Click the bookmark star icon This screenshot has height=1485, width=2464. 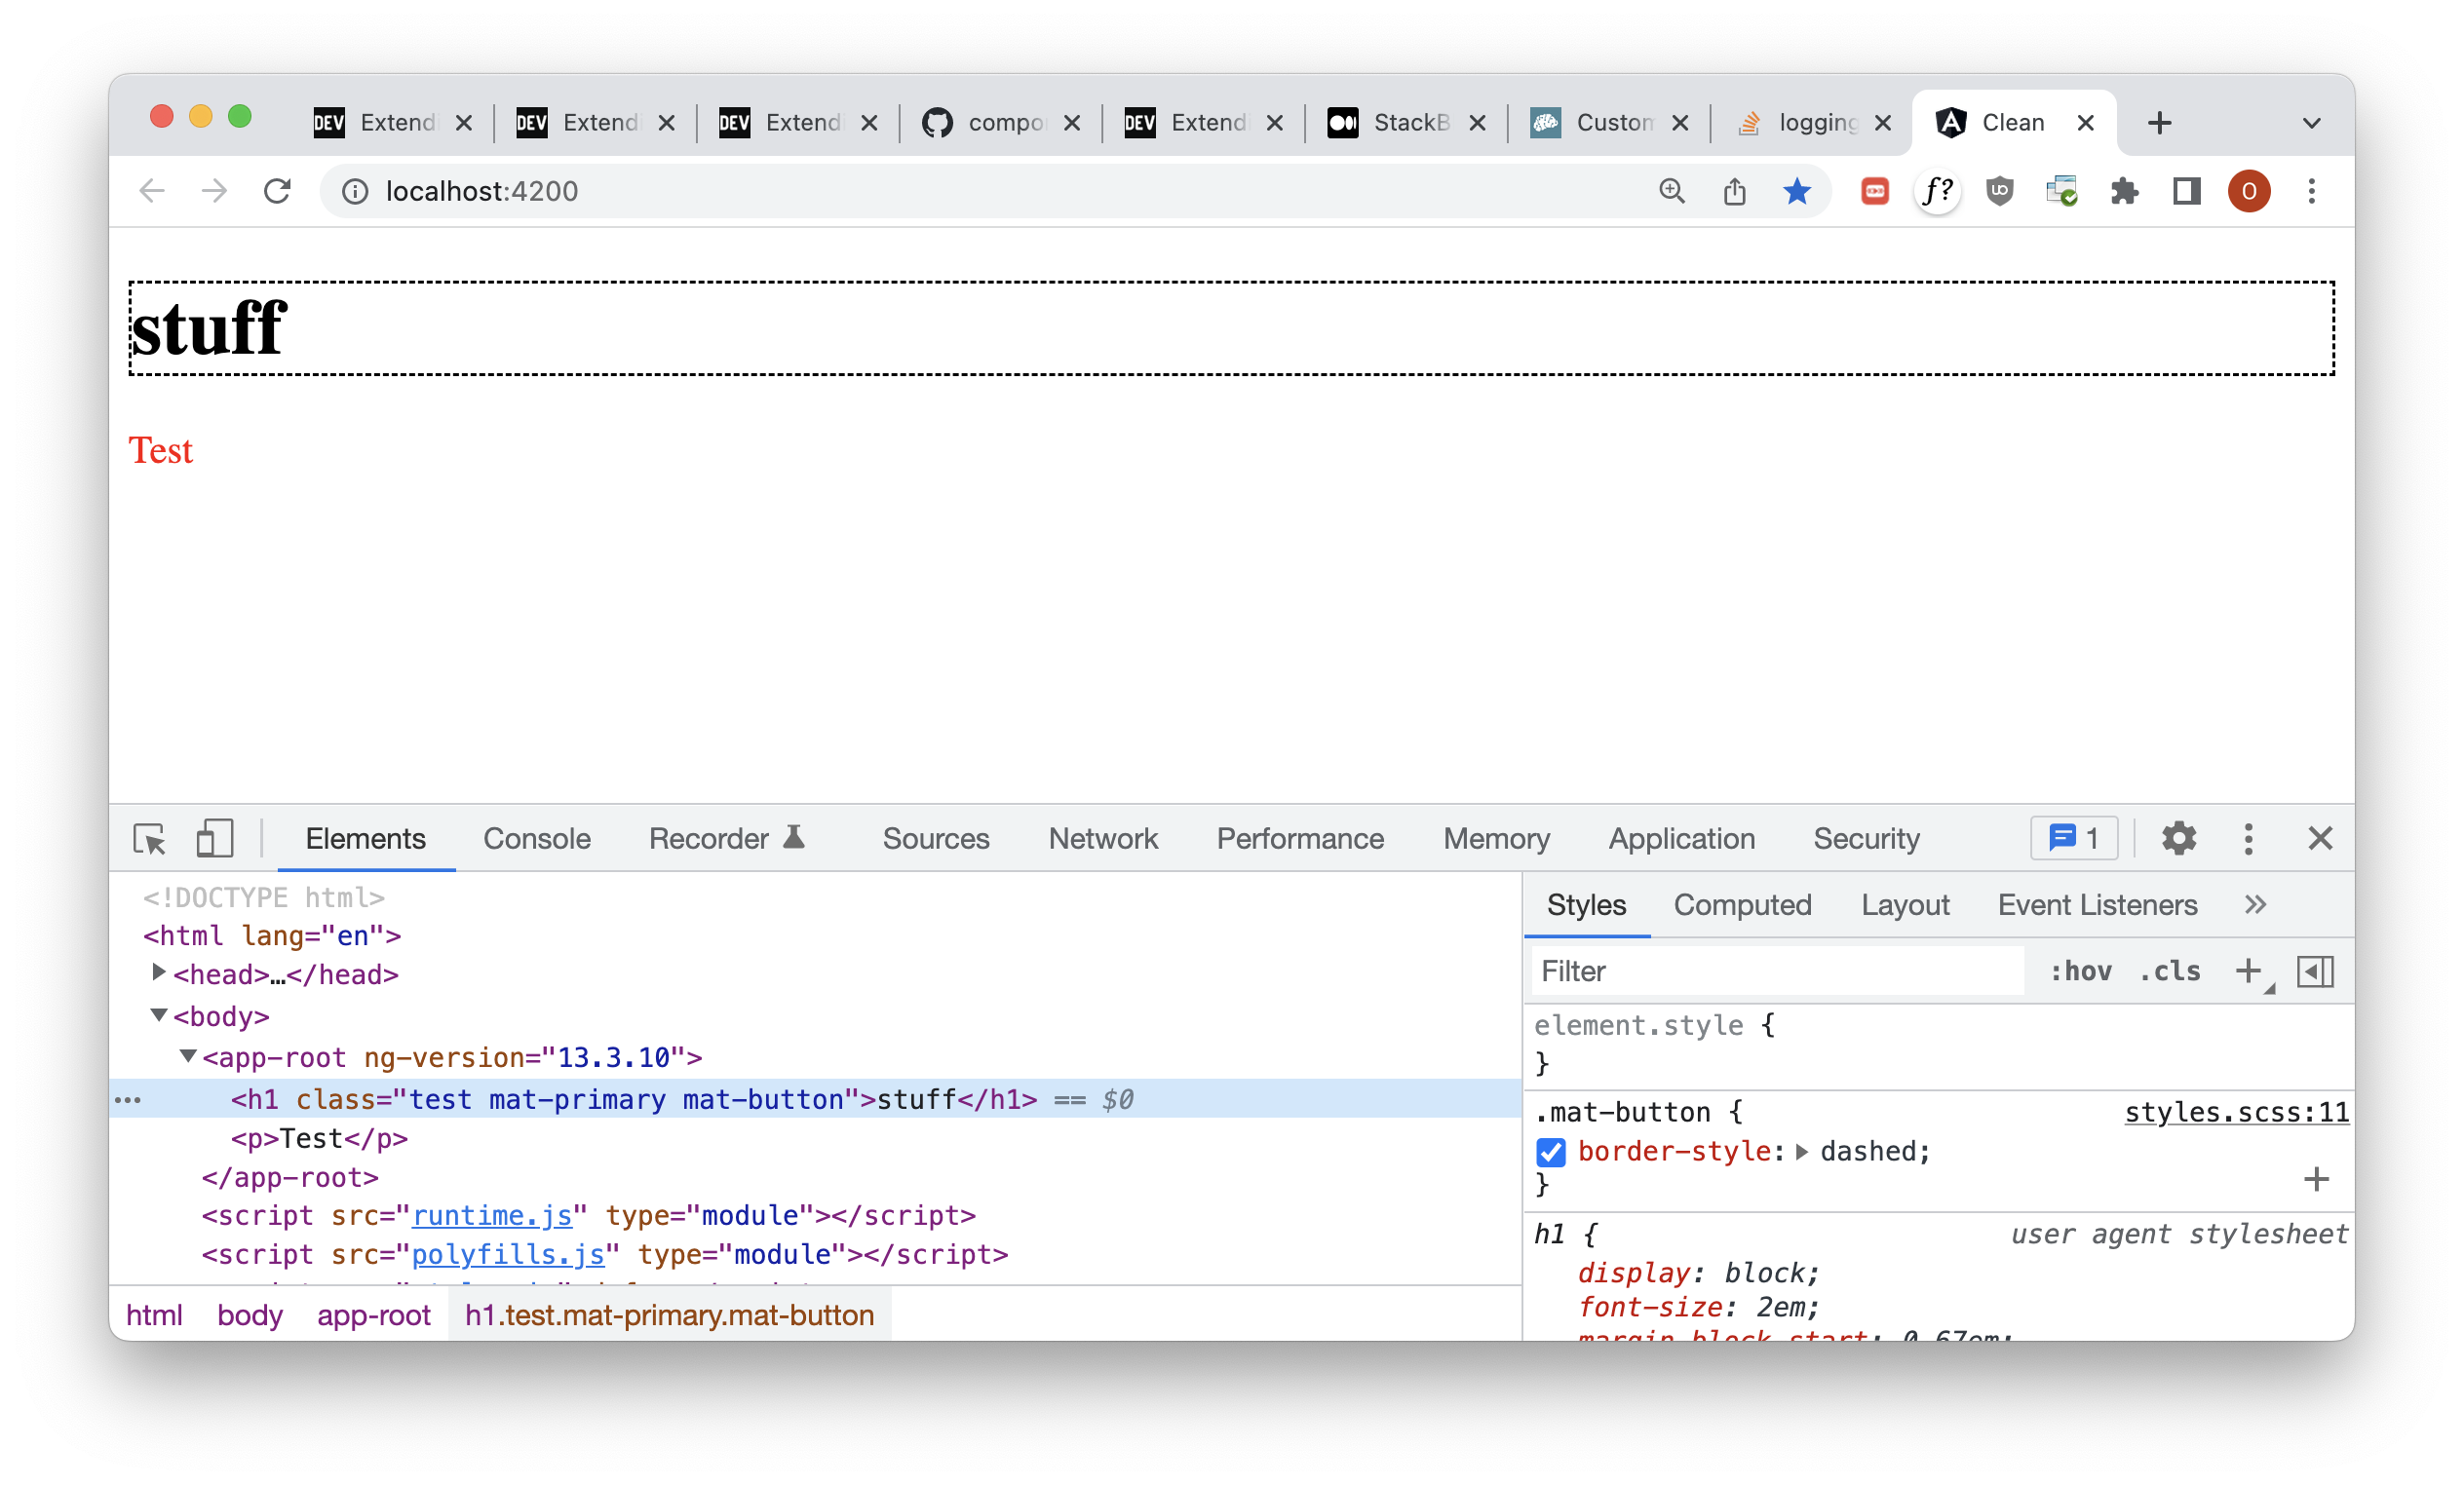click(1796, 191)
